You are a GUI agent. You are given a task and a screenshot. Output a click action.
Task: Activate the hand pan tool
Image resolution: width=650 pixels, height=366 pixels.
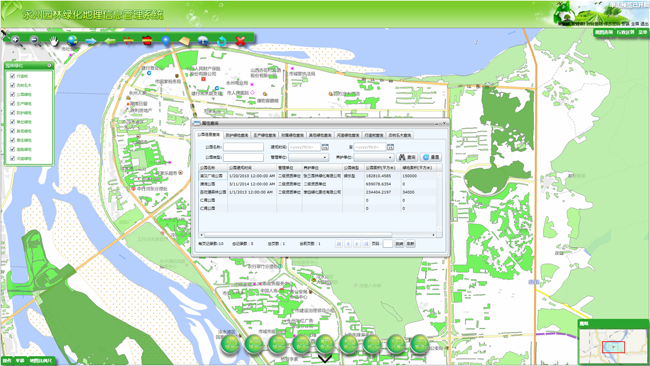click(x=54, y=41)
